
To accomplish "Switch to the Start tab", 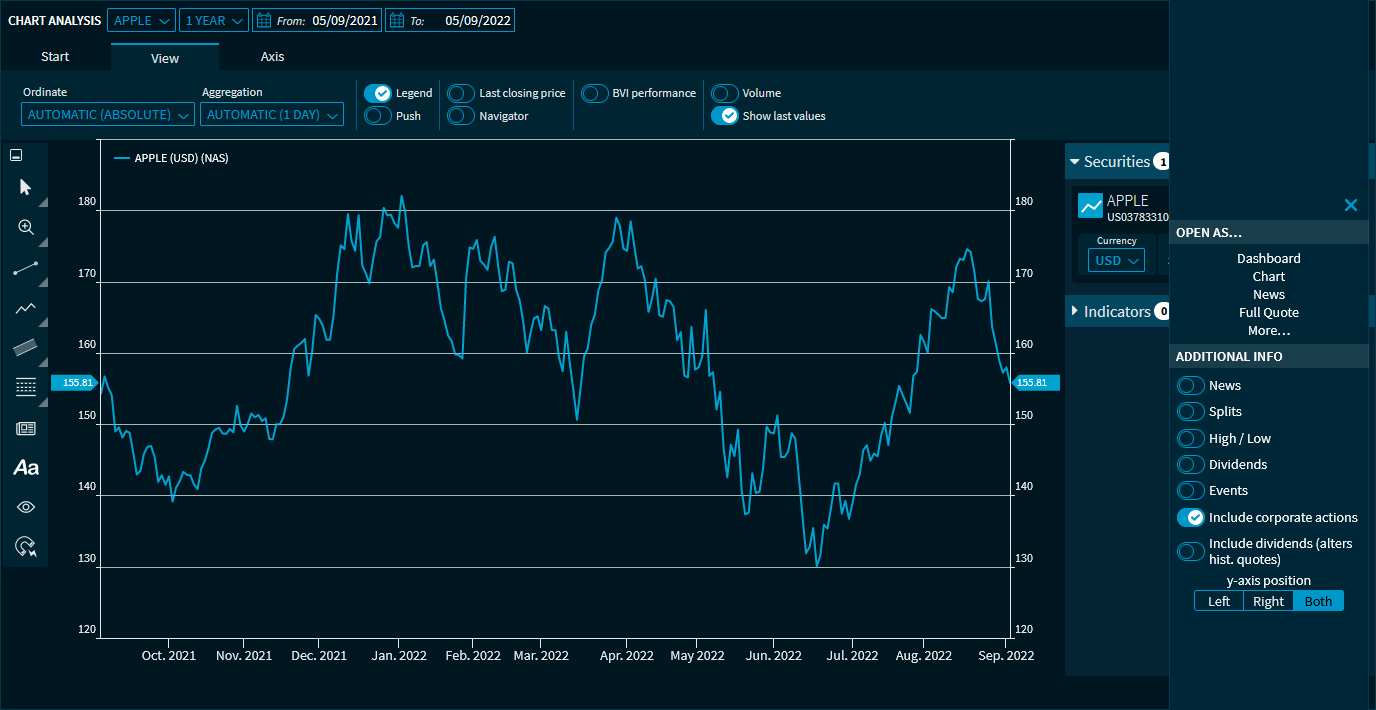I will pos(55,57).
